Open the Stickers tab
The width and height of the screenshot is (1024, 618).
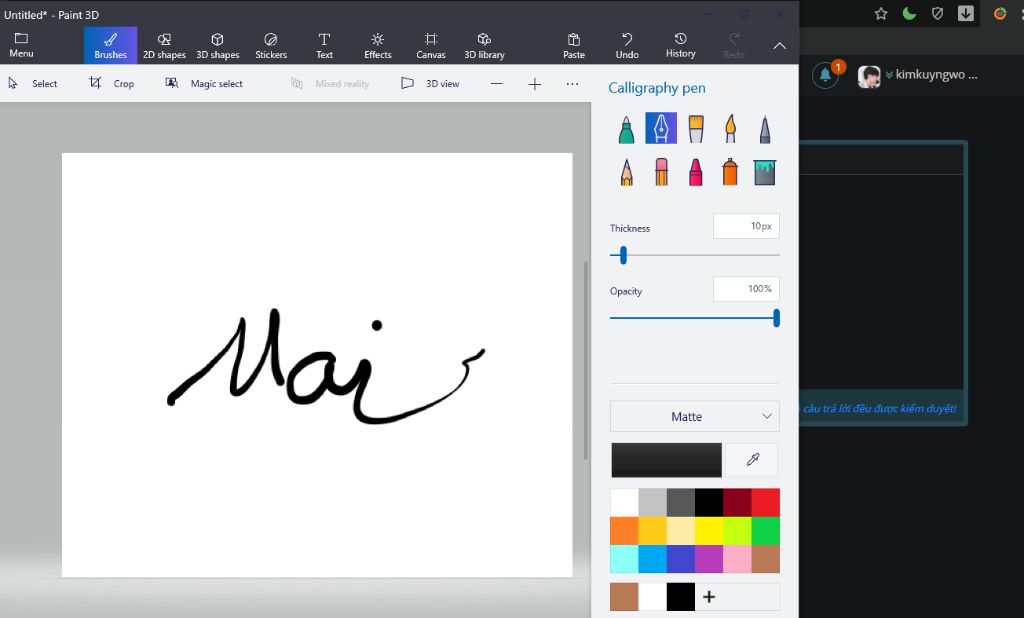point(271,45)
